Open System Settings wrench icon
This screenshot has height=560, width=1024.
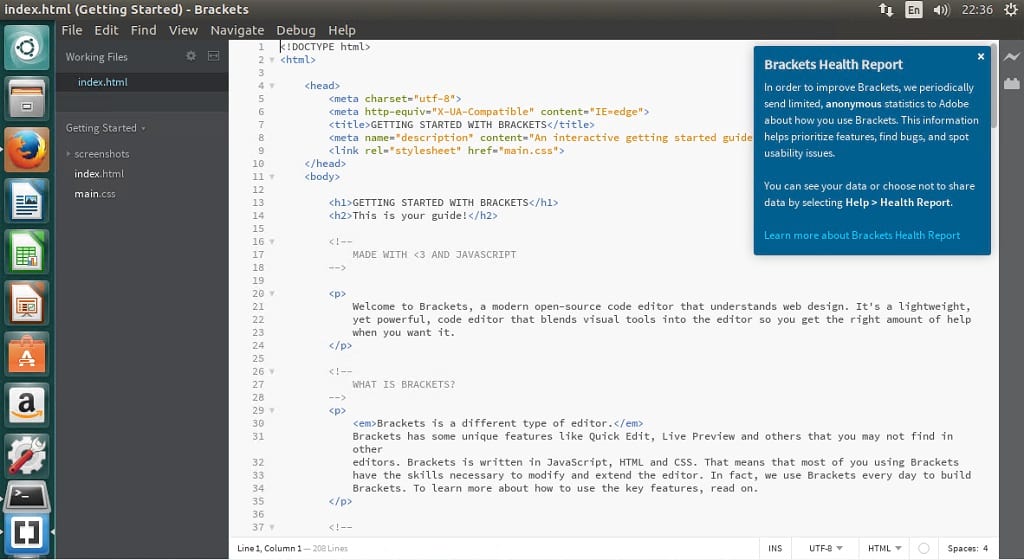tap(27, 456)
